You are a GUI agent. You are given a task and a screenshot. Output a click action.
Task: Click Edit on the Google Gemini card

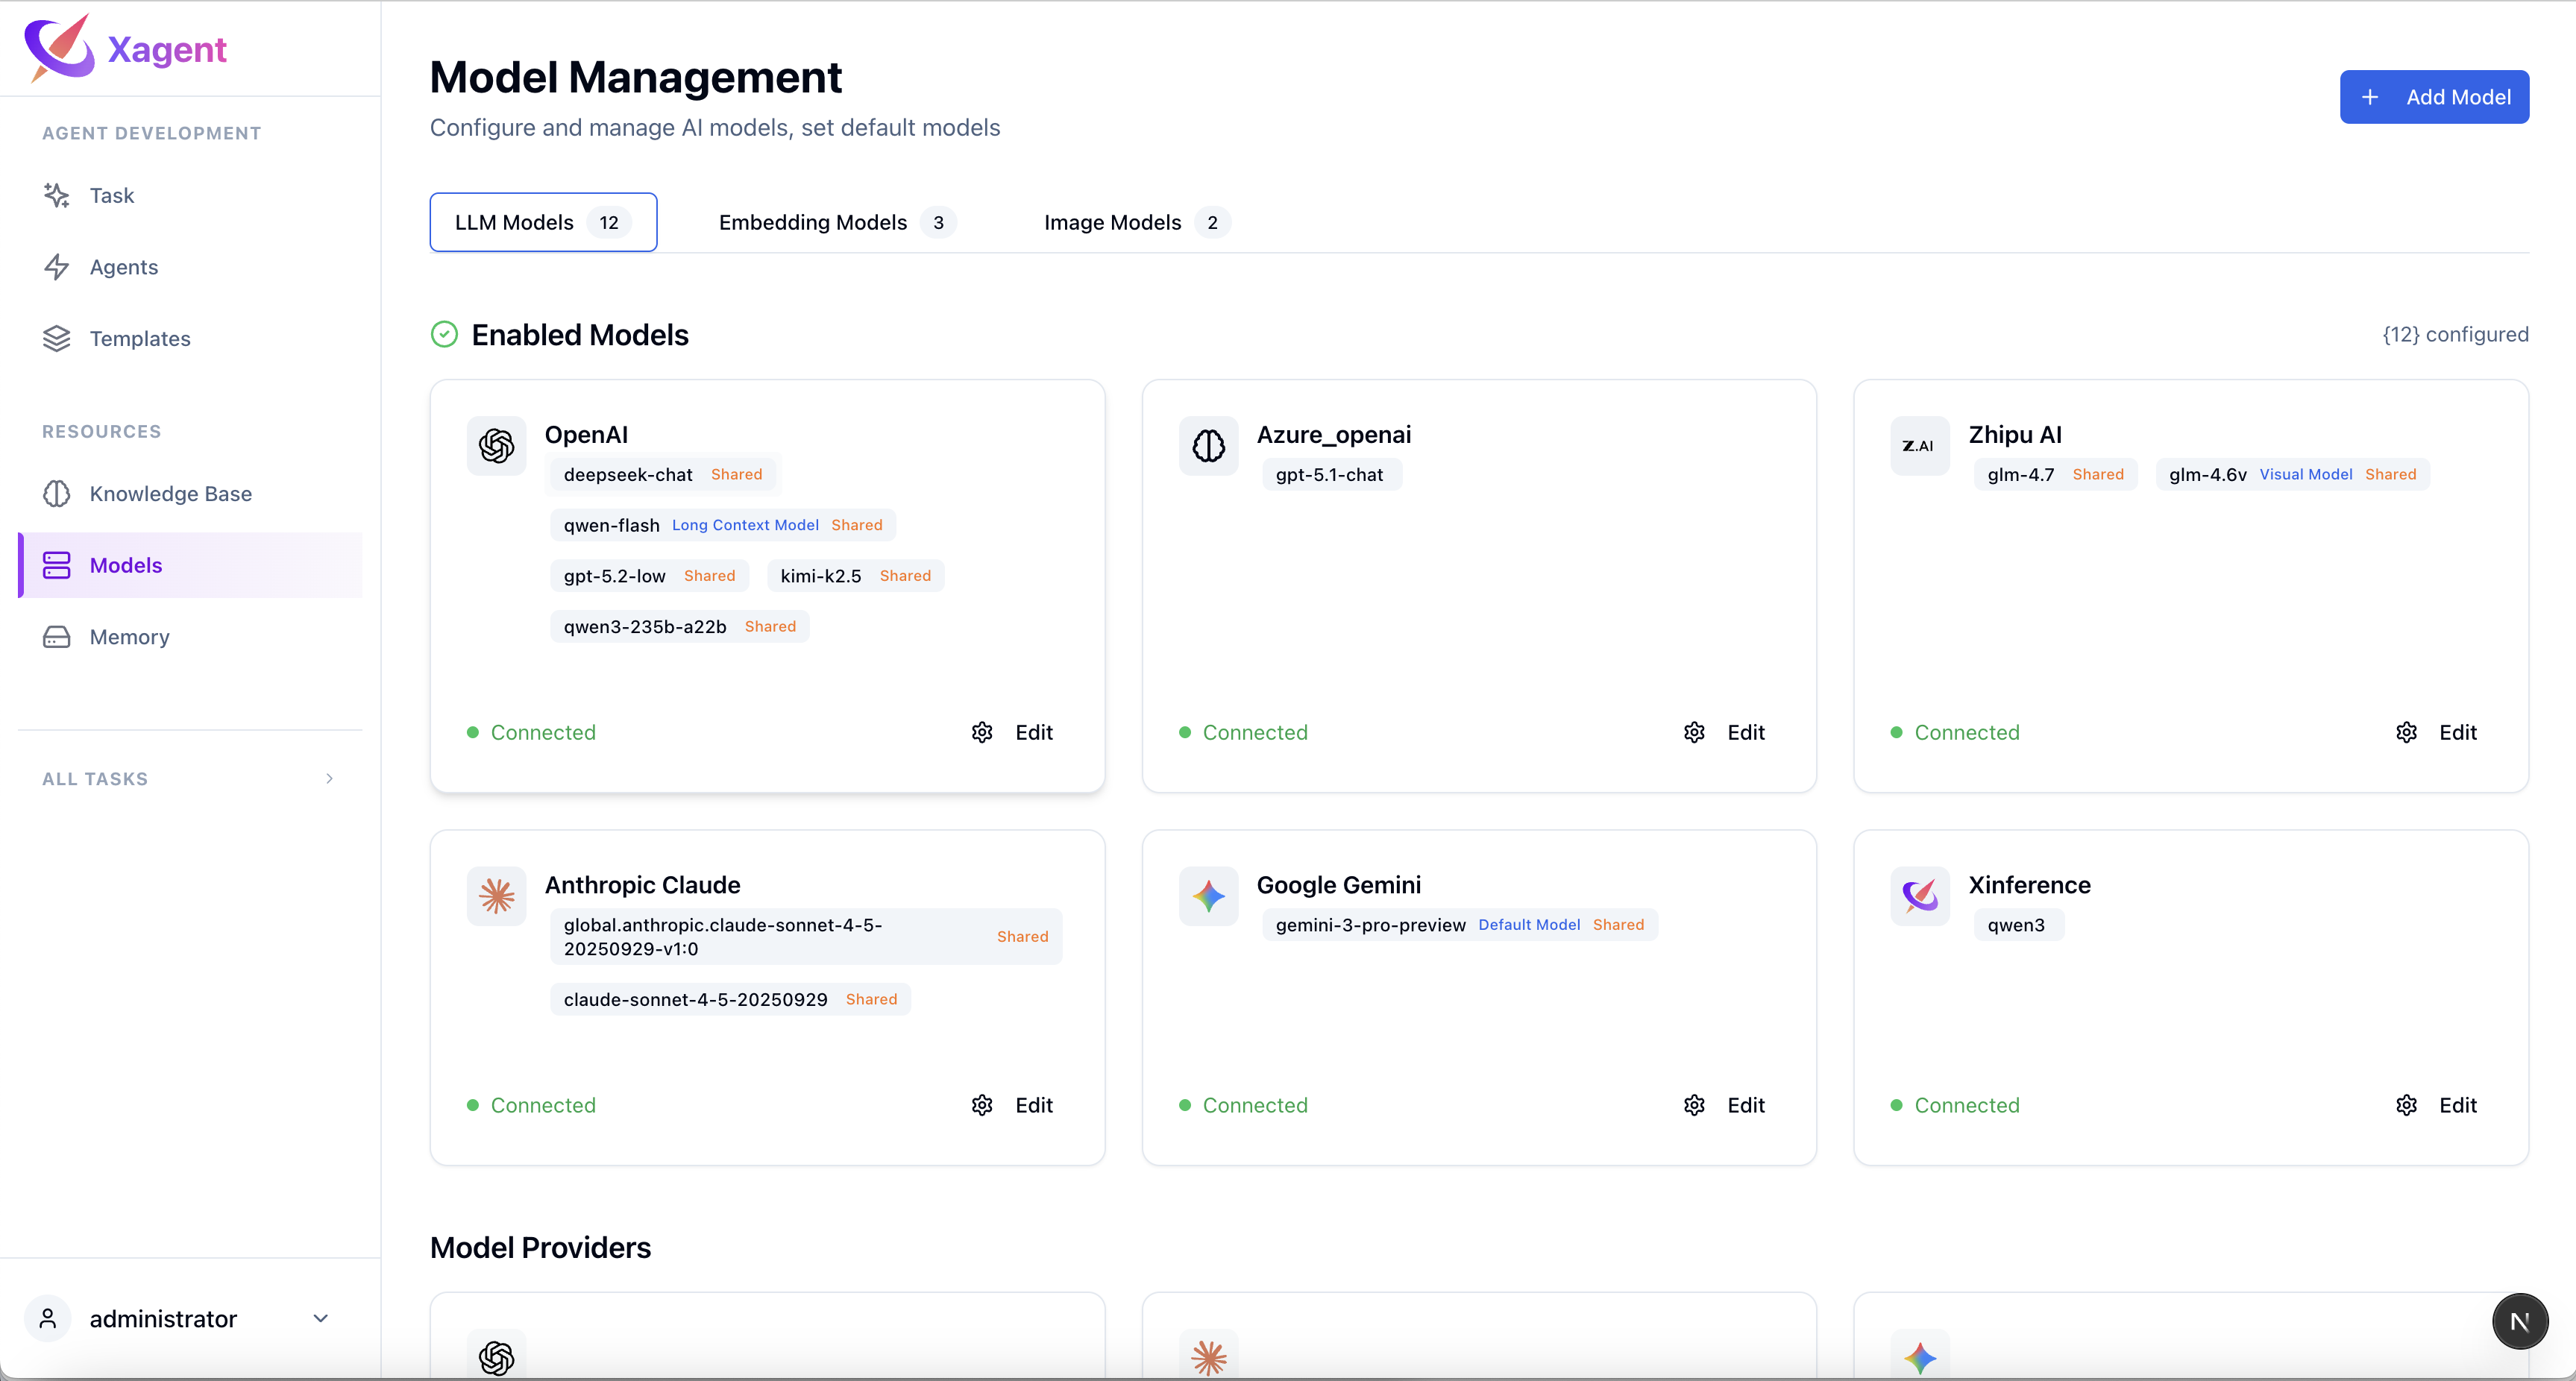[x=1745, y=1105]
